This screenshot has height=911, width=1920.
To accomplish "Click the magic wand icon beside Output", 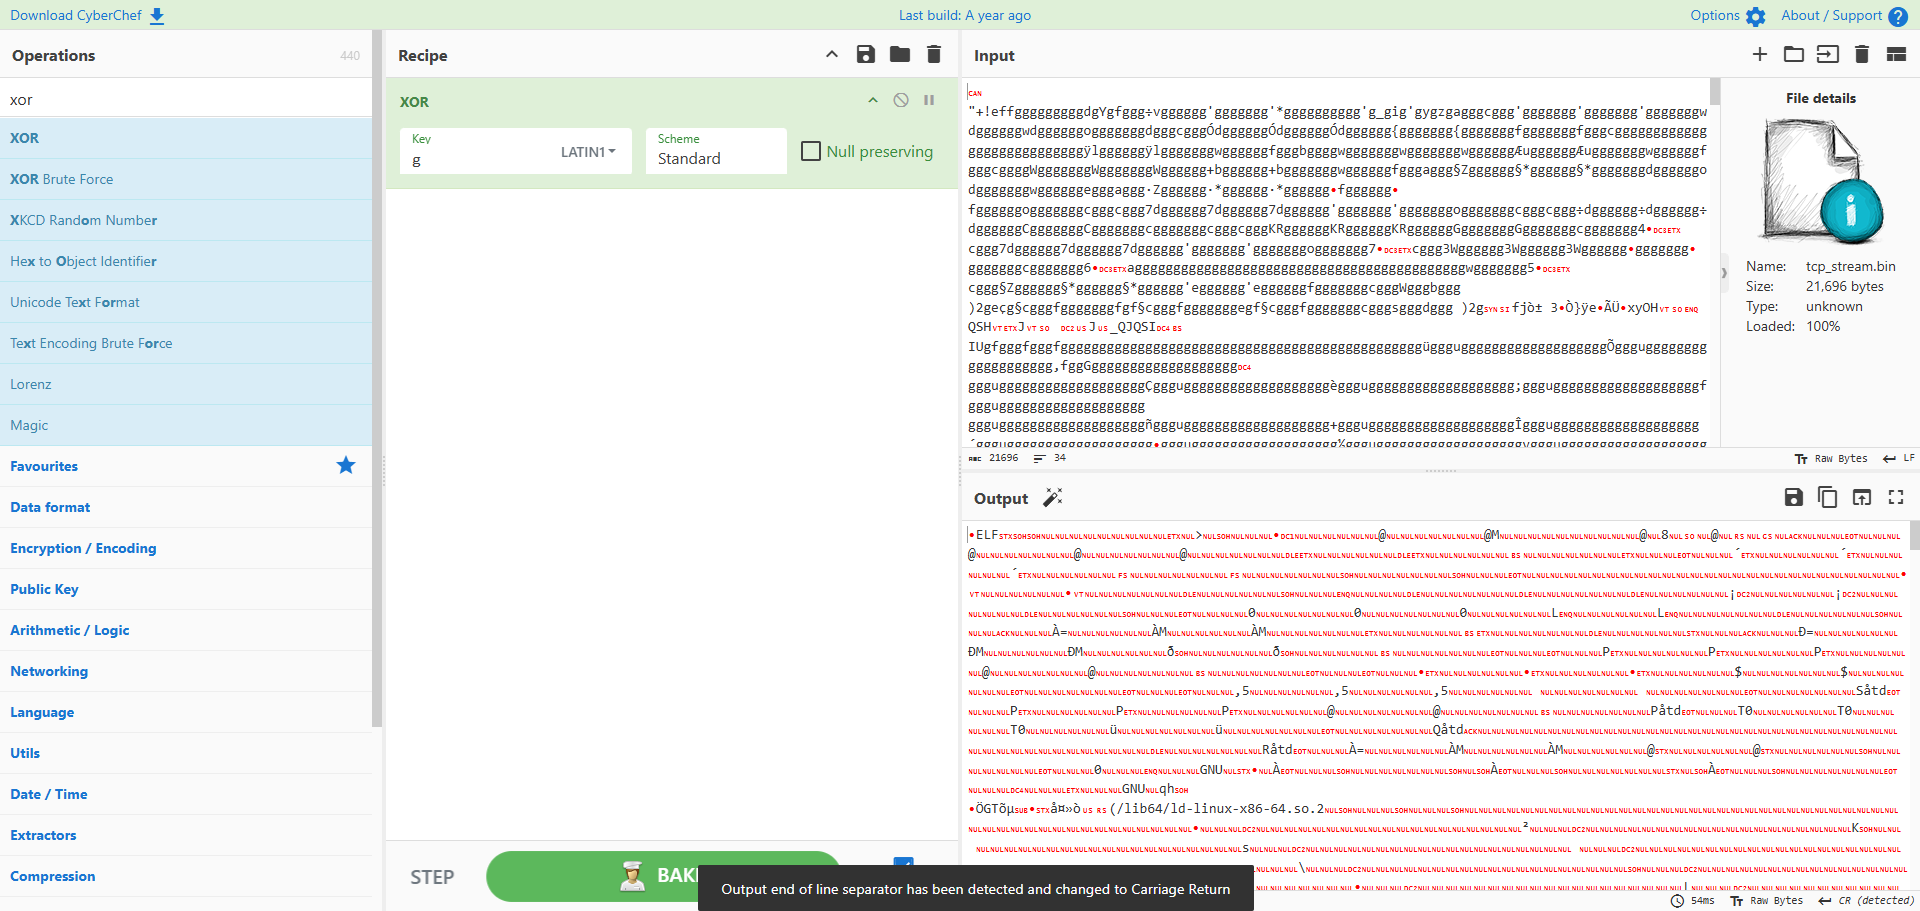I will coord(1053,497).
